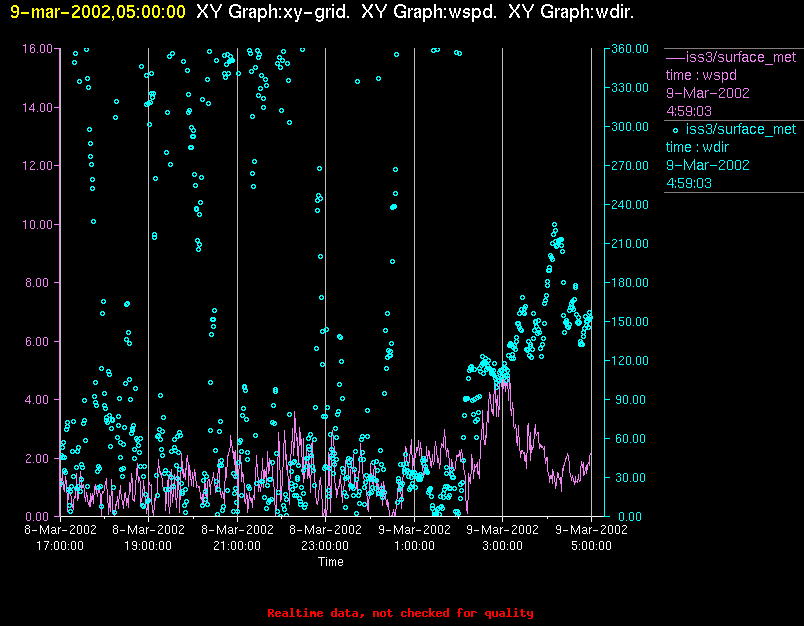Click the 8-Mar-2002 23:00:00 time axis label
The height and width of the screenshot is (626, 804).
[325, 537]
